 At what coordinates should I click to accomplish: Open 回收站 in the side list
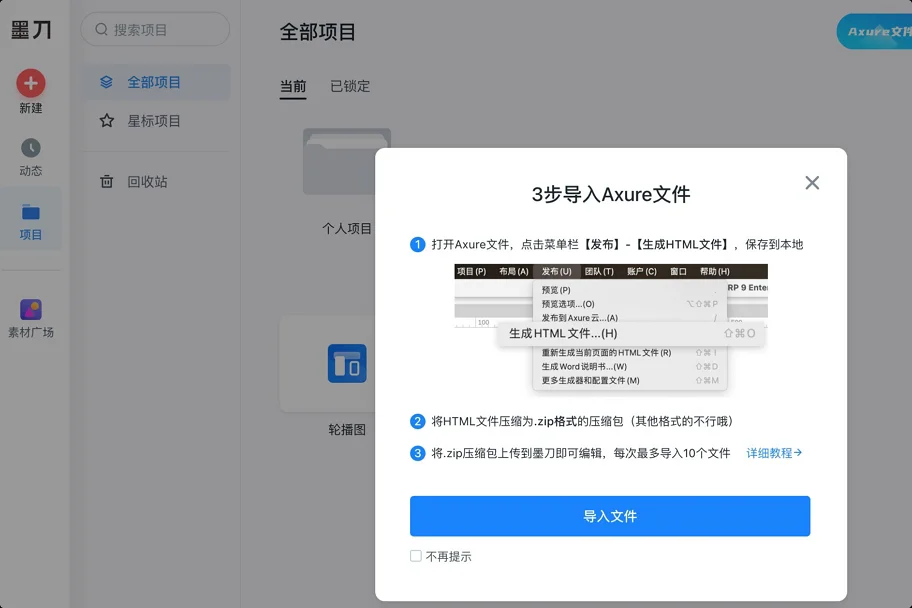pos(156,182)
